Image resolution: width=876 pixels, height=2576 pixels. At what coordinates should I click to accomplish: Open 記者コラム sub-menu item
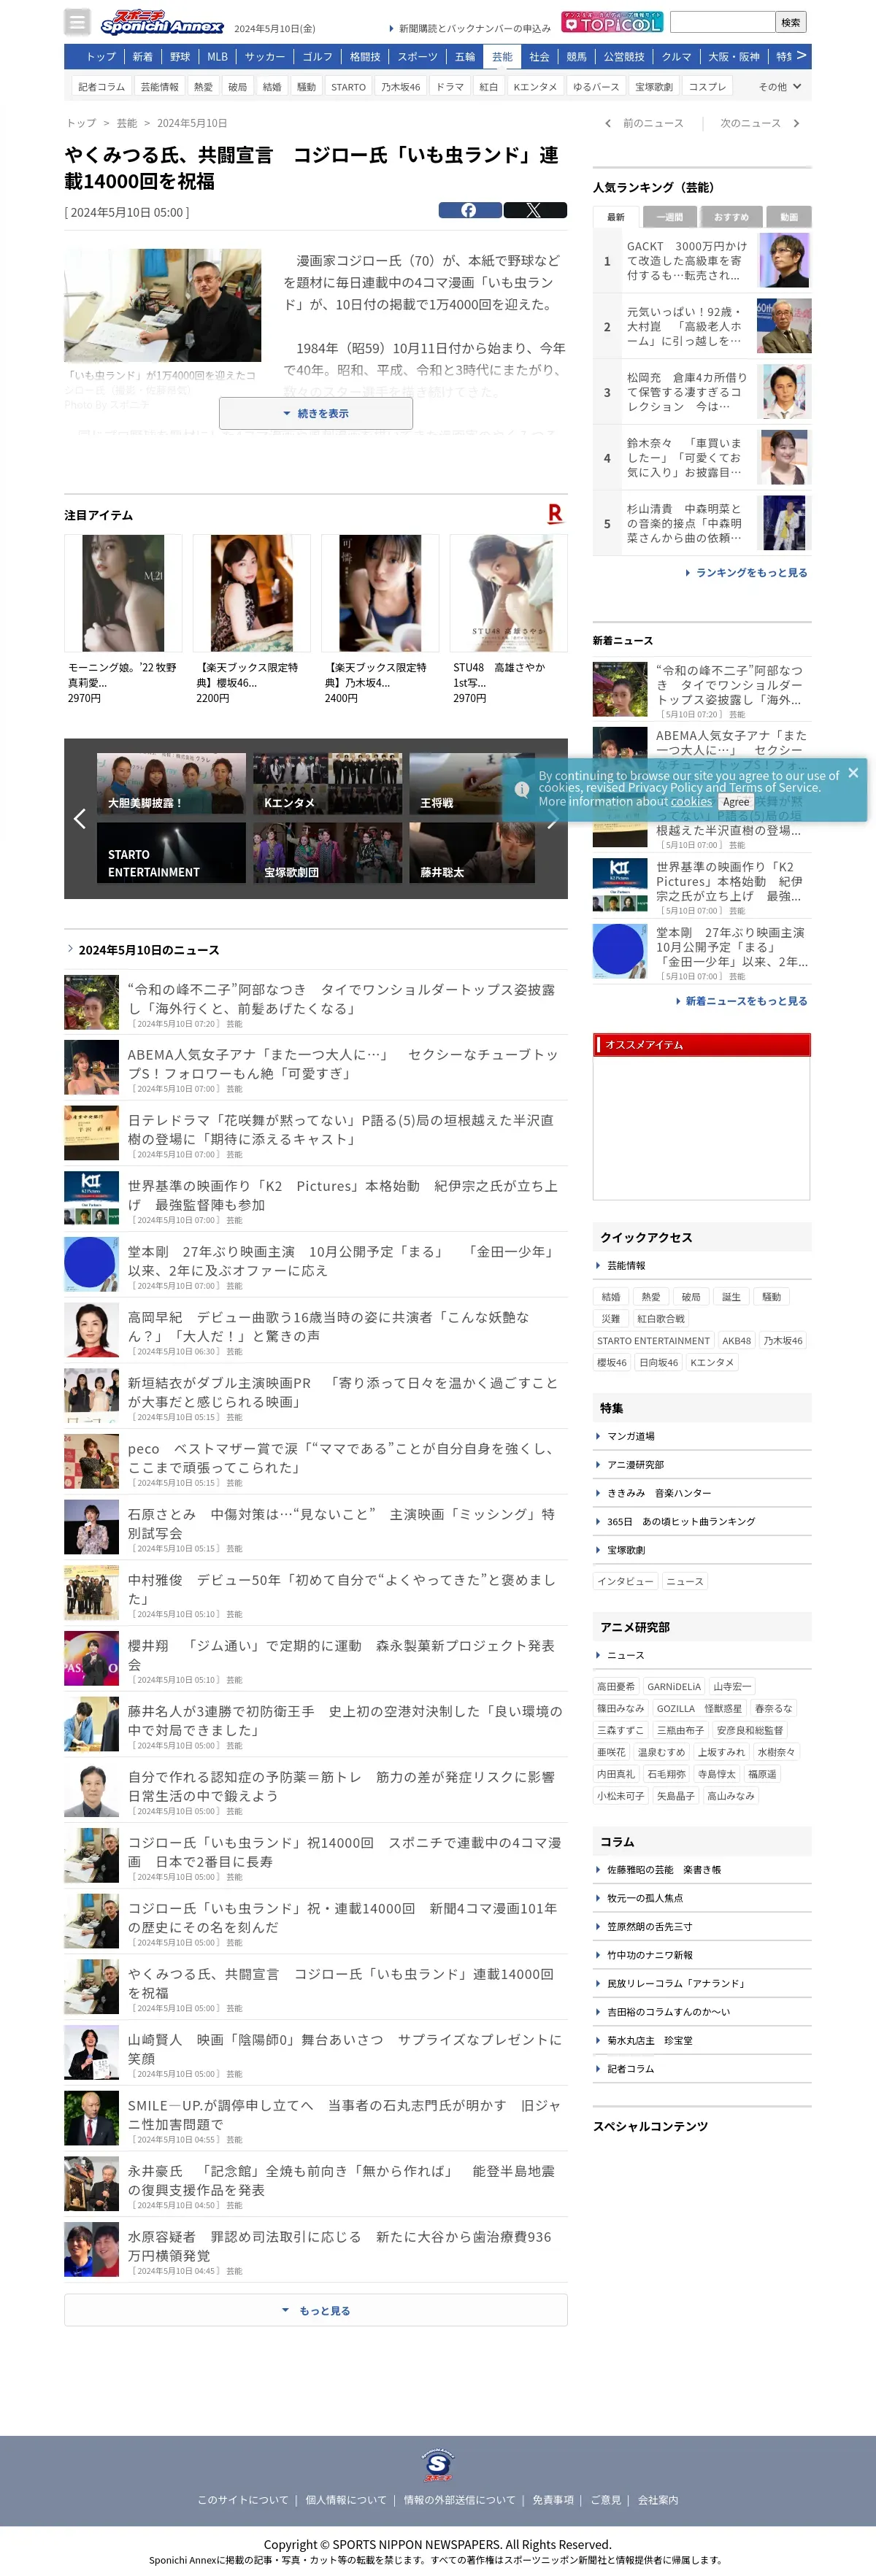point(102,87)
